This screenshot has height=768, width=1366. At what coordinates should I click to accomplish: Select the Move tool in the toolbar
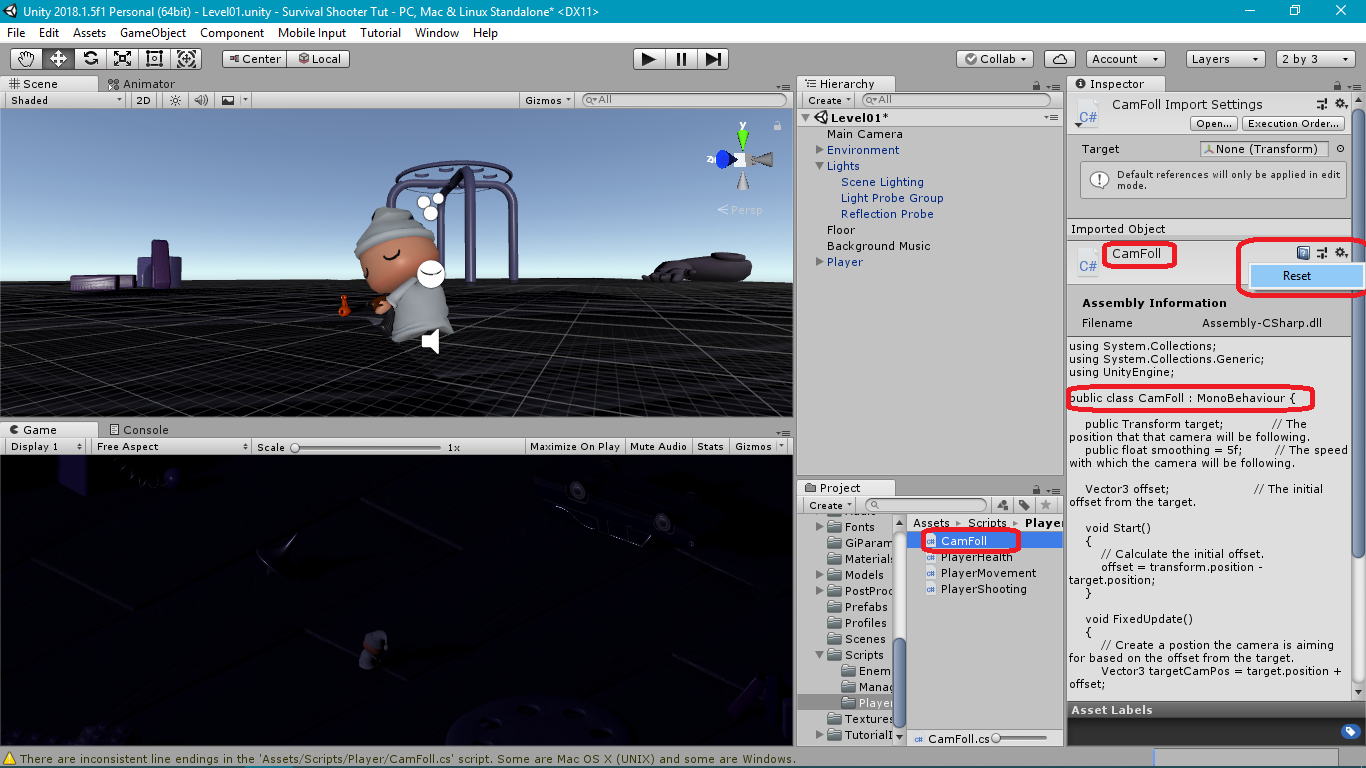click(57, 59)
